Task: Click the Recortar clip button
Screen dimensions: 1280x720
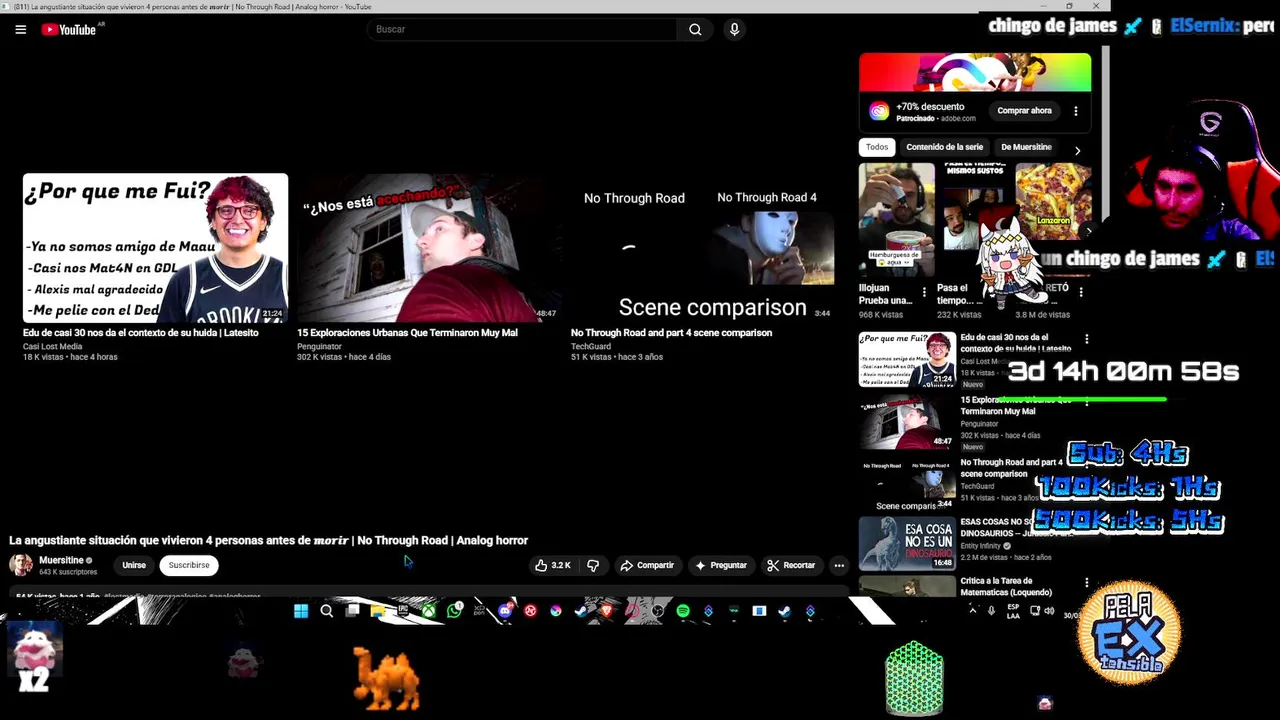Action: (x=791, y=565)
